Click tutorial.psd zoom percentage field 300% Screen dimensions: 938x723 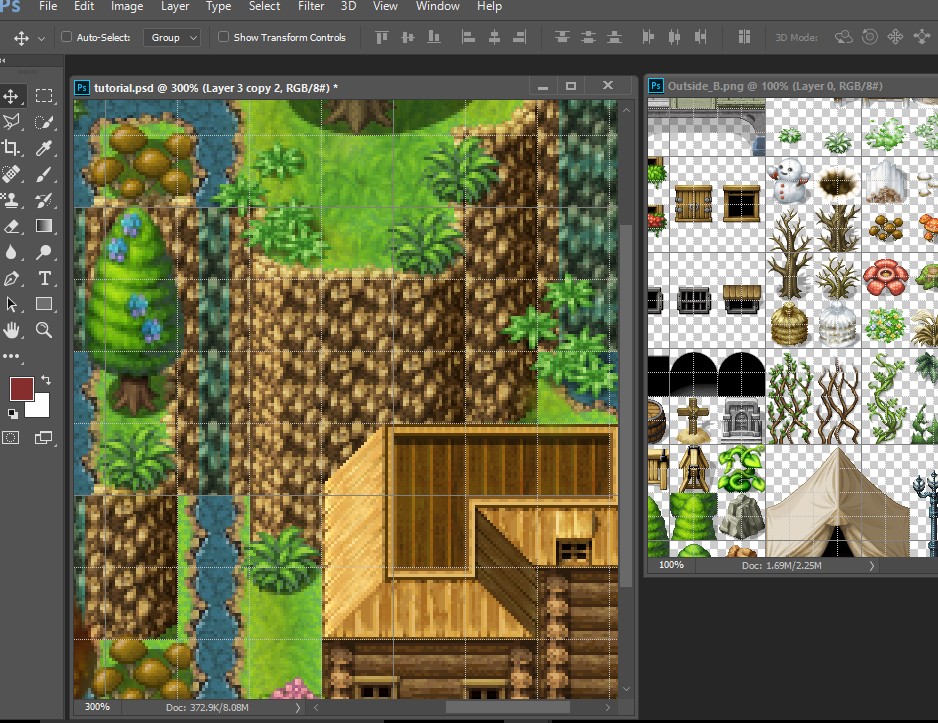(x=97, y=707)
